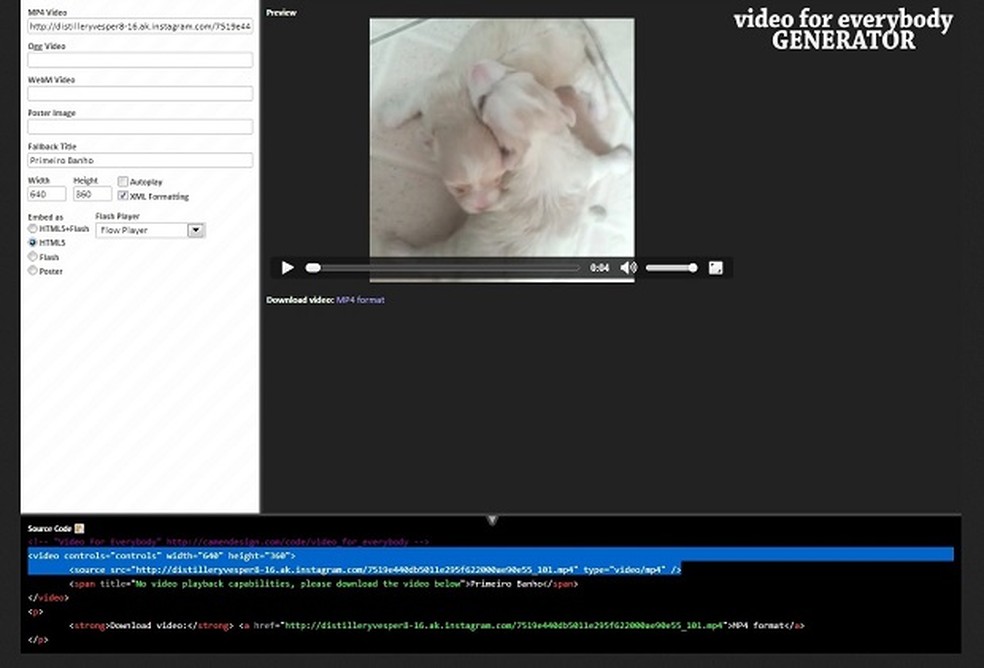984x668 pixels.
Task: Click the empty Ogg Video field
Action: [140, 59]
